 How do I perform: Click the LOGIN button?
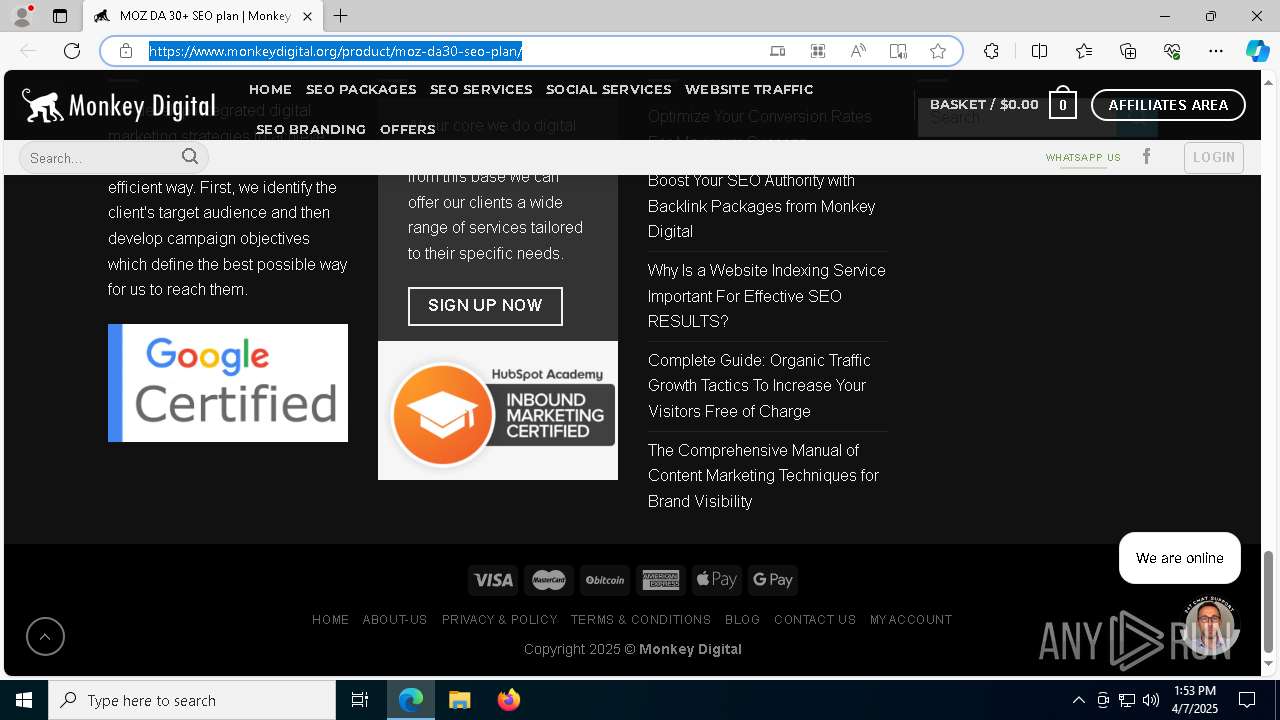[x=1214, y=157]
